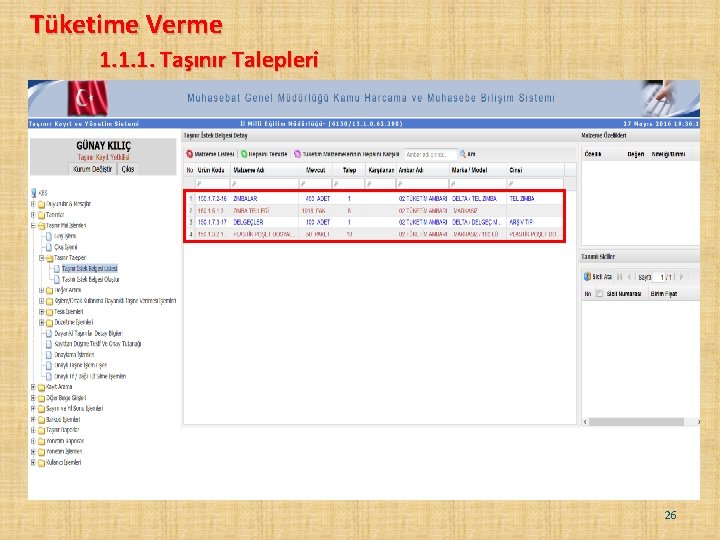Image resolution: width=720 pixels, height=540 pixels.
Task: Collapse the Taşınır Mal İşlemleri node
Action: (x=33, y=225)
